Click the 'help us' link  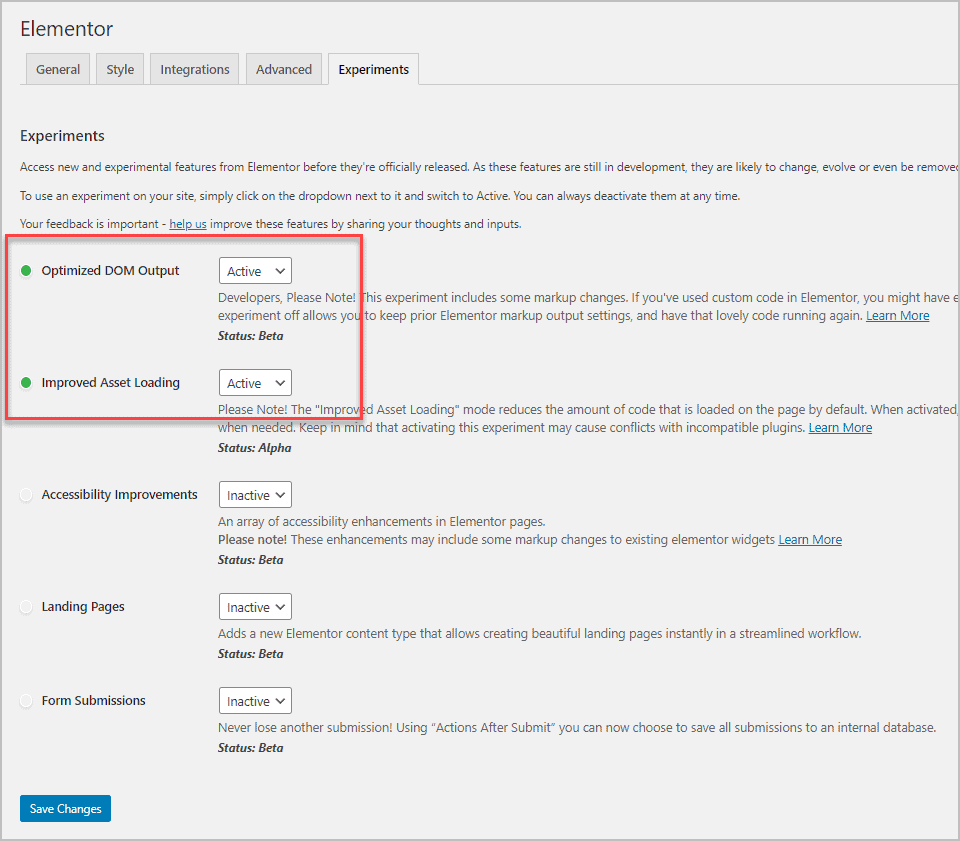(x=187, y=223)
